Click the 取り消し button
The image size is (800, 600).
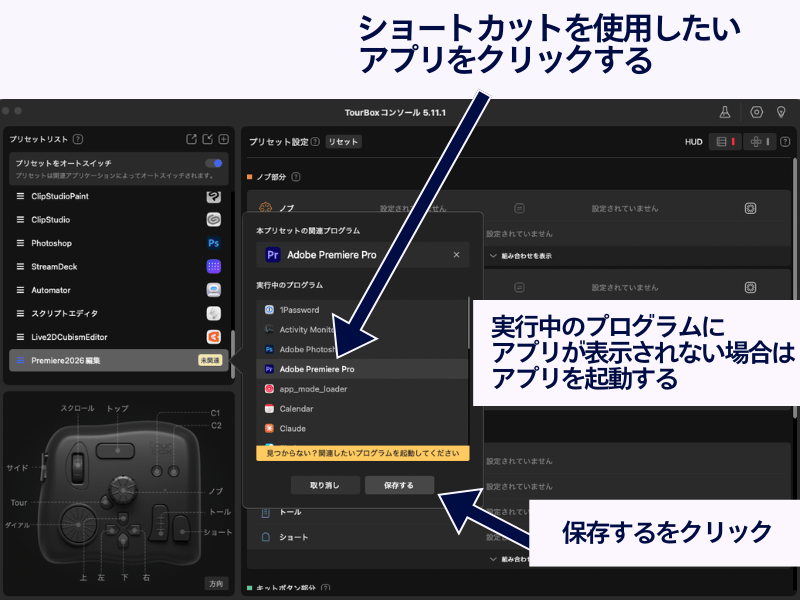point(325,485)
